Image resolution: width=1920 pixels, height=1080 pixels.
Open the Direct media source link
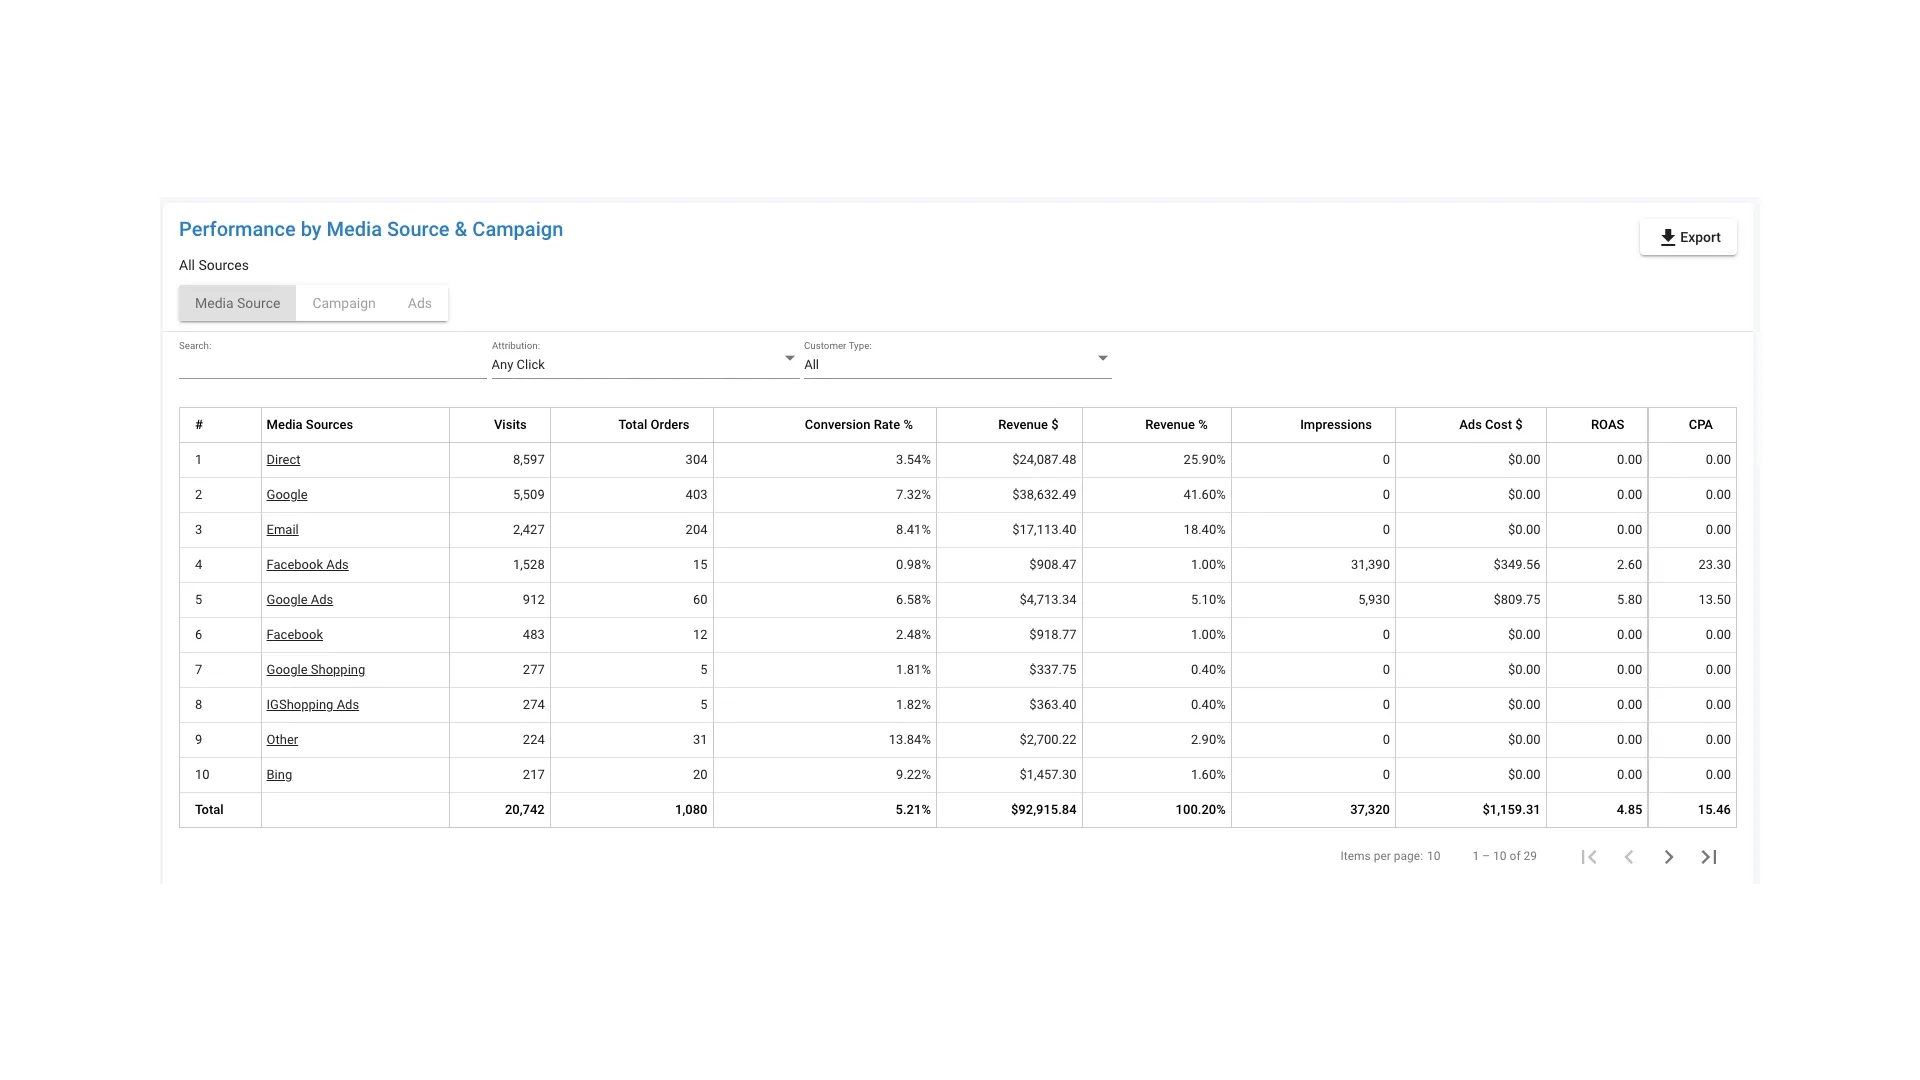tap(283, 460)
